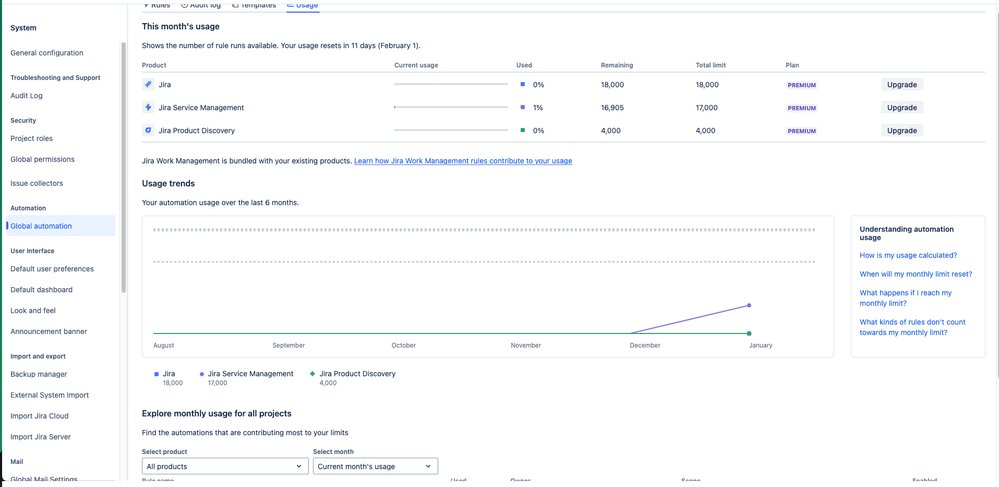Click the August label on chart axis
This screenshot has height=487, width=999.
(x=164, y=345)
